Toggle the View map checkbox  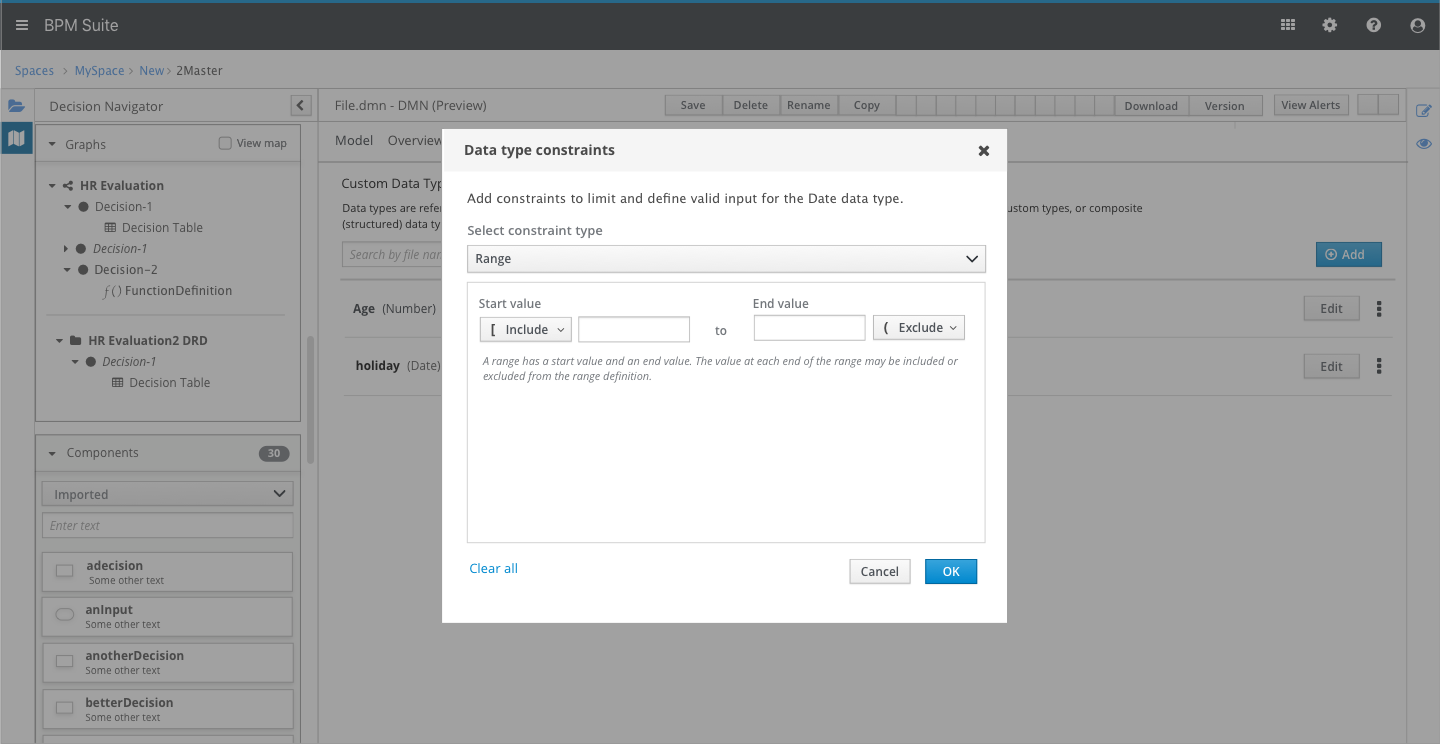coord(225,143)
